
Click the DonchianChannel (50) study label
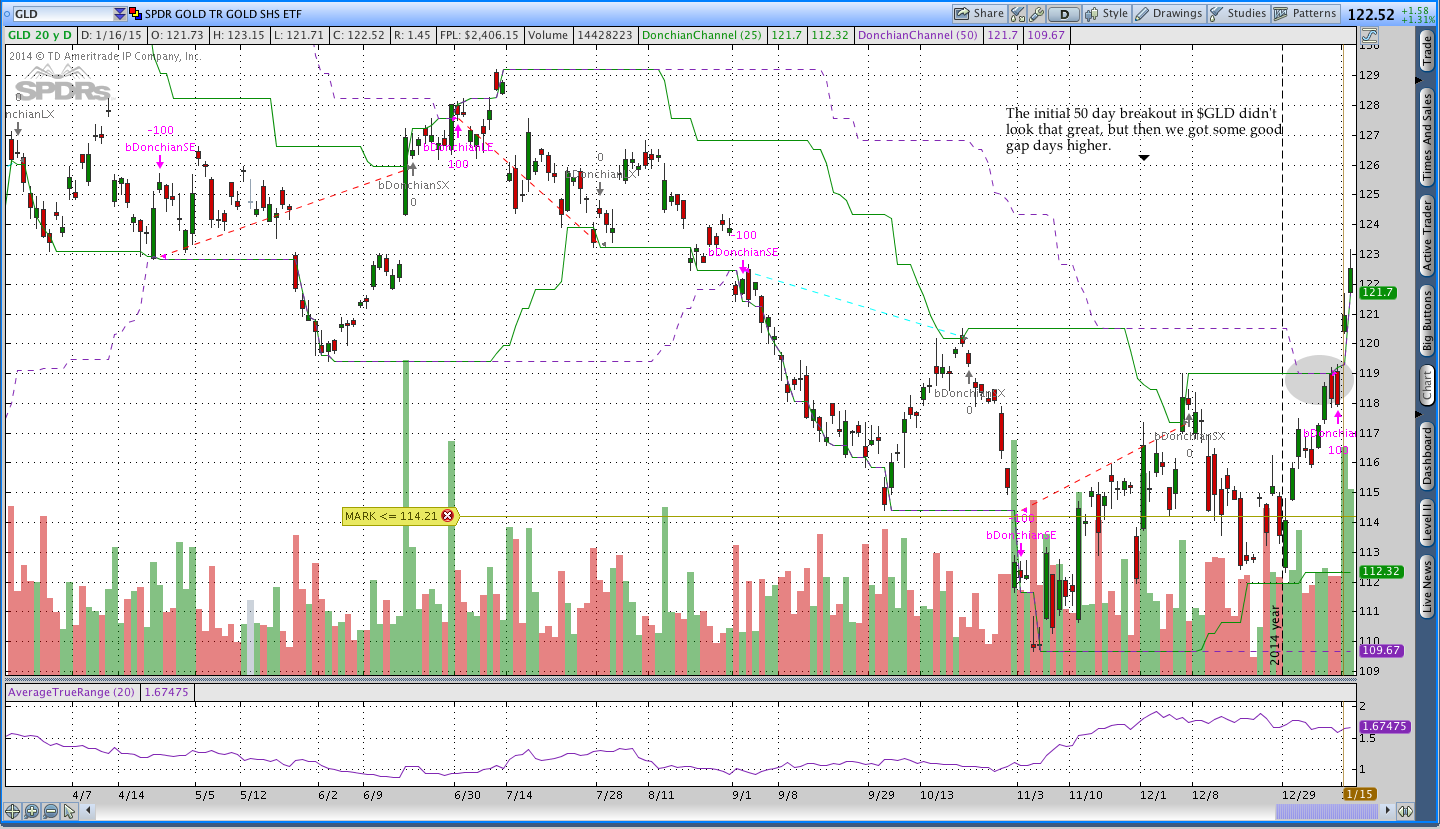click(x=919, y=34)
